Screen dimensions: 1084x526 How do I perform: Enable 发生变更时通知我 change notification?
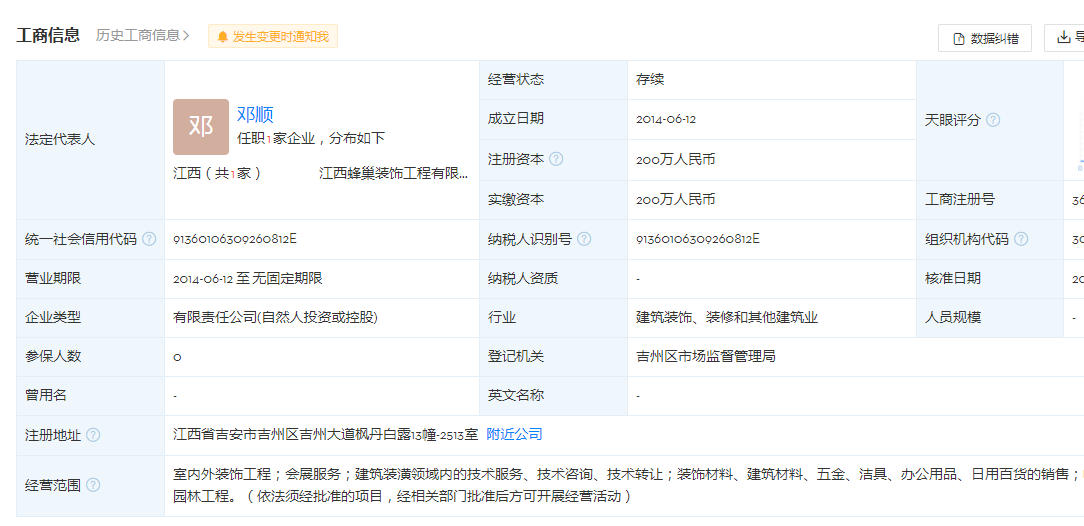(273, 37)
